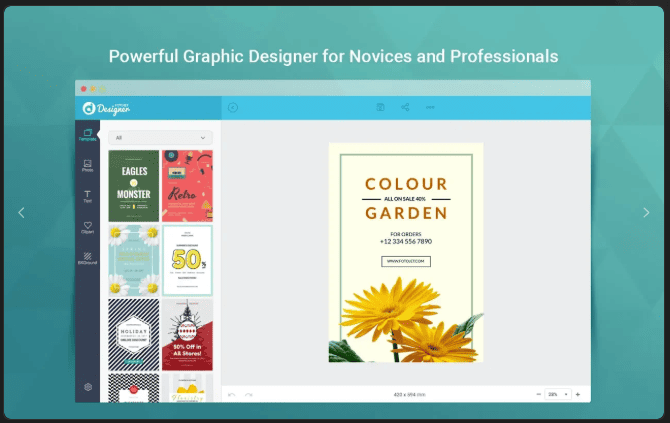Click the COLOUR heading on canvas
Viewport: 670px width, 423px height.
[x=406, y=184]
